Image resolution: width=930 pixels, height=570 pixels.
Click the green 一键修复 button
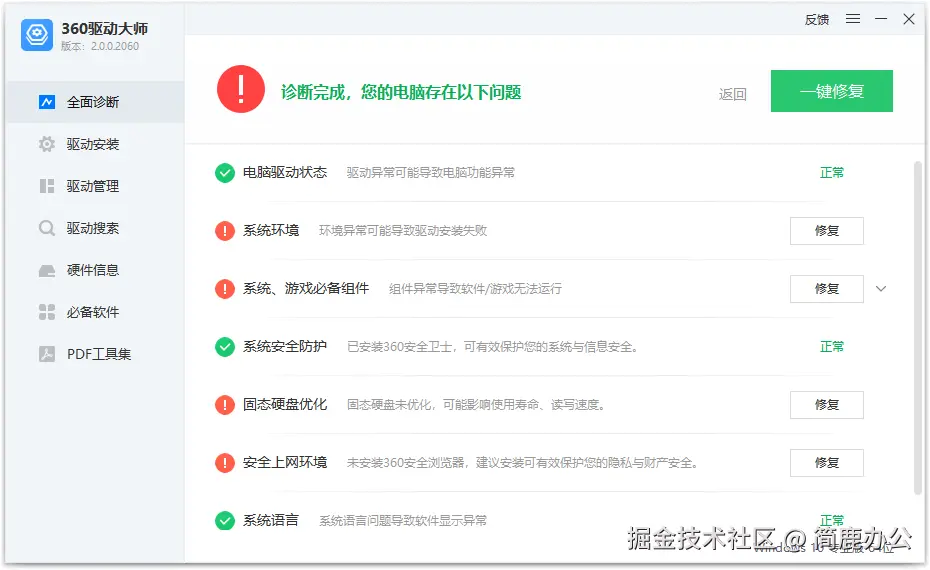click(832, 91)
